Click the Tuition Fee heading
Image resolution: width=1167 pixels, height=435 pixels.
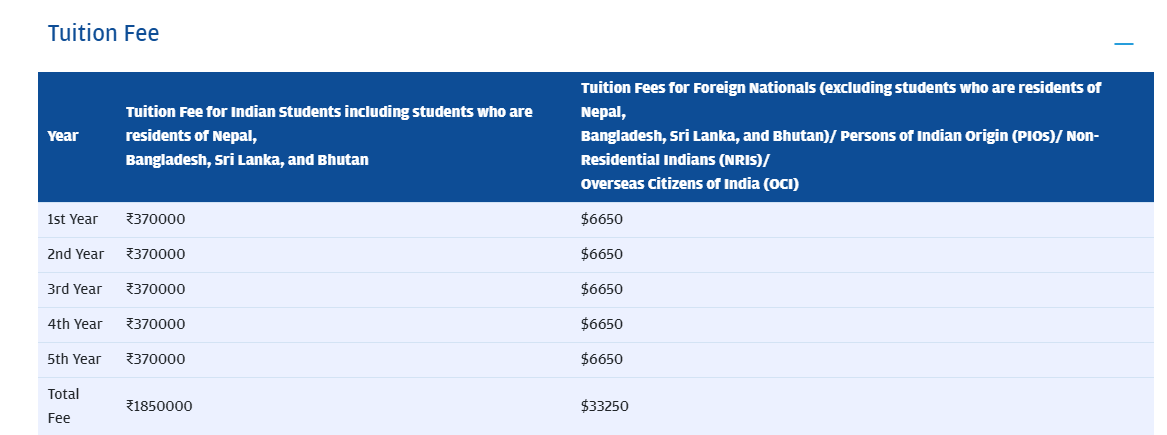103,33
